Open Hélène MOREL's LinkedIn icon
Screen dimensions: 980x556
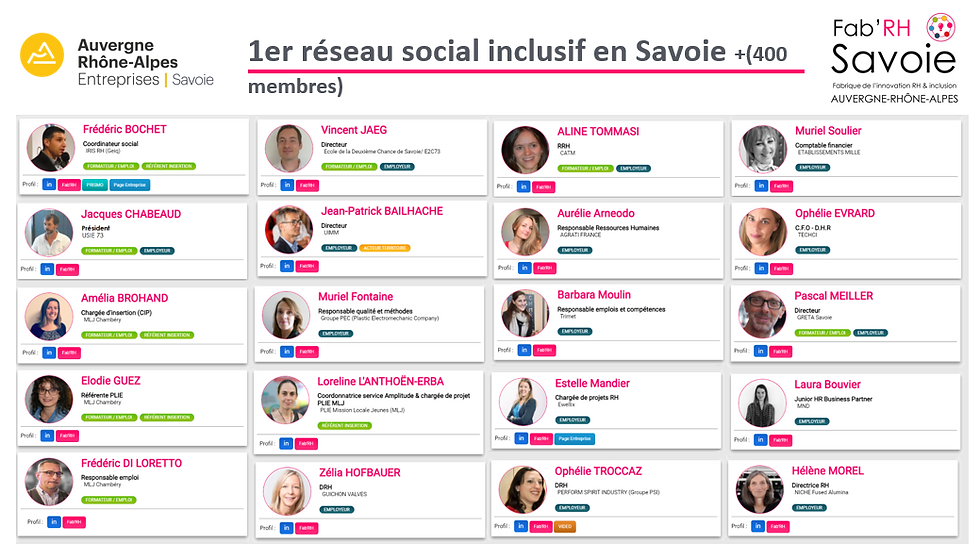click(x=758, y=527)
